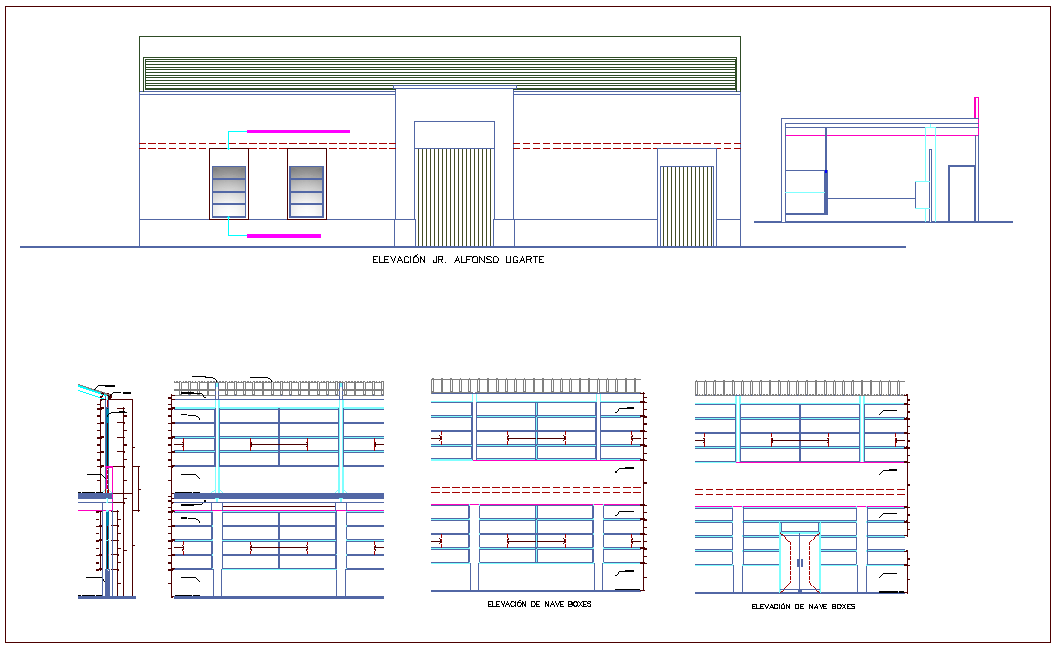Click the smaller striped door beside the central gate
Screen dimensions: 1057x646
(686, 206)
